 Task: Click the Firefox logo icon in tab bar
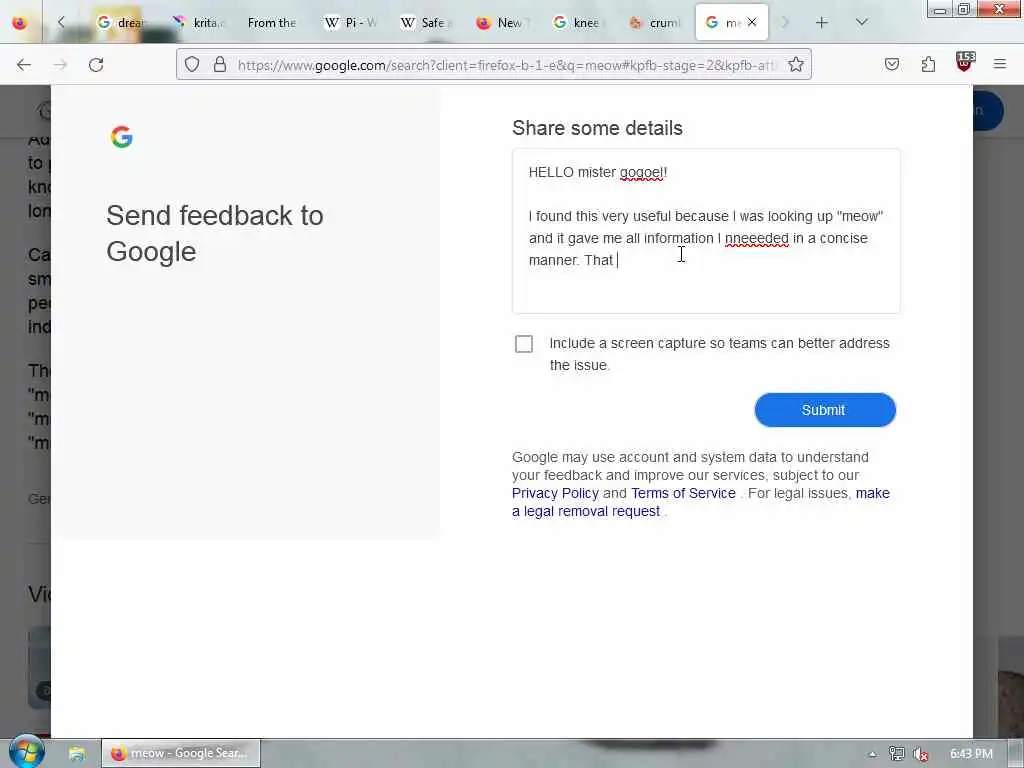pos(20,23)
